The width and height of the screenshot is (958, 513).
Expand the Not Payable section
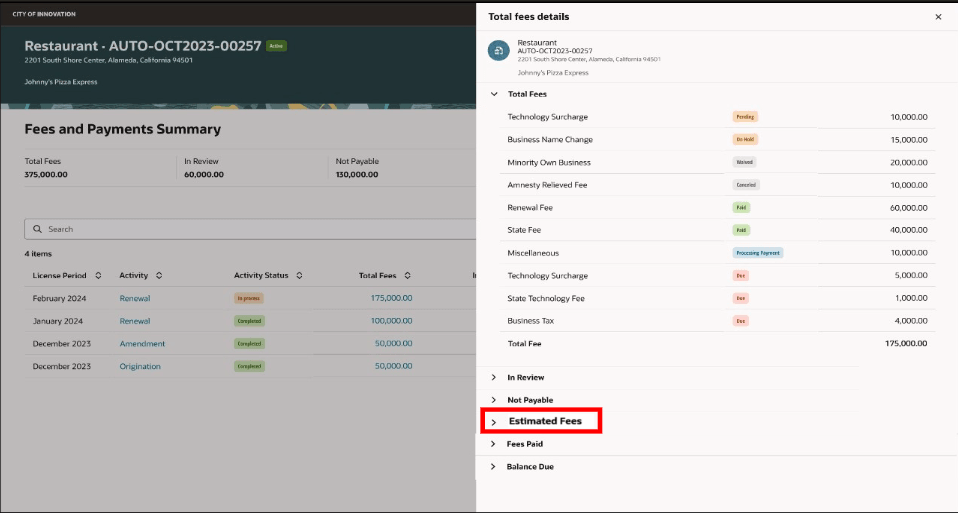coord(494,400)
